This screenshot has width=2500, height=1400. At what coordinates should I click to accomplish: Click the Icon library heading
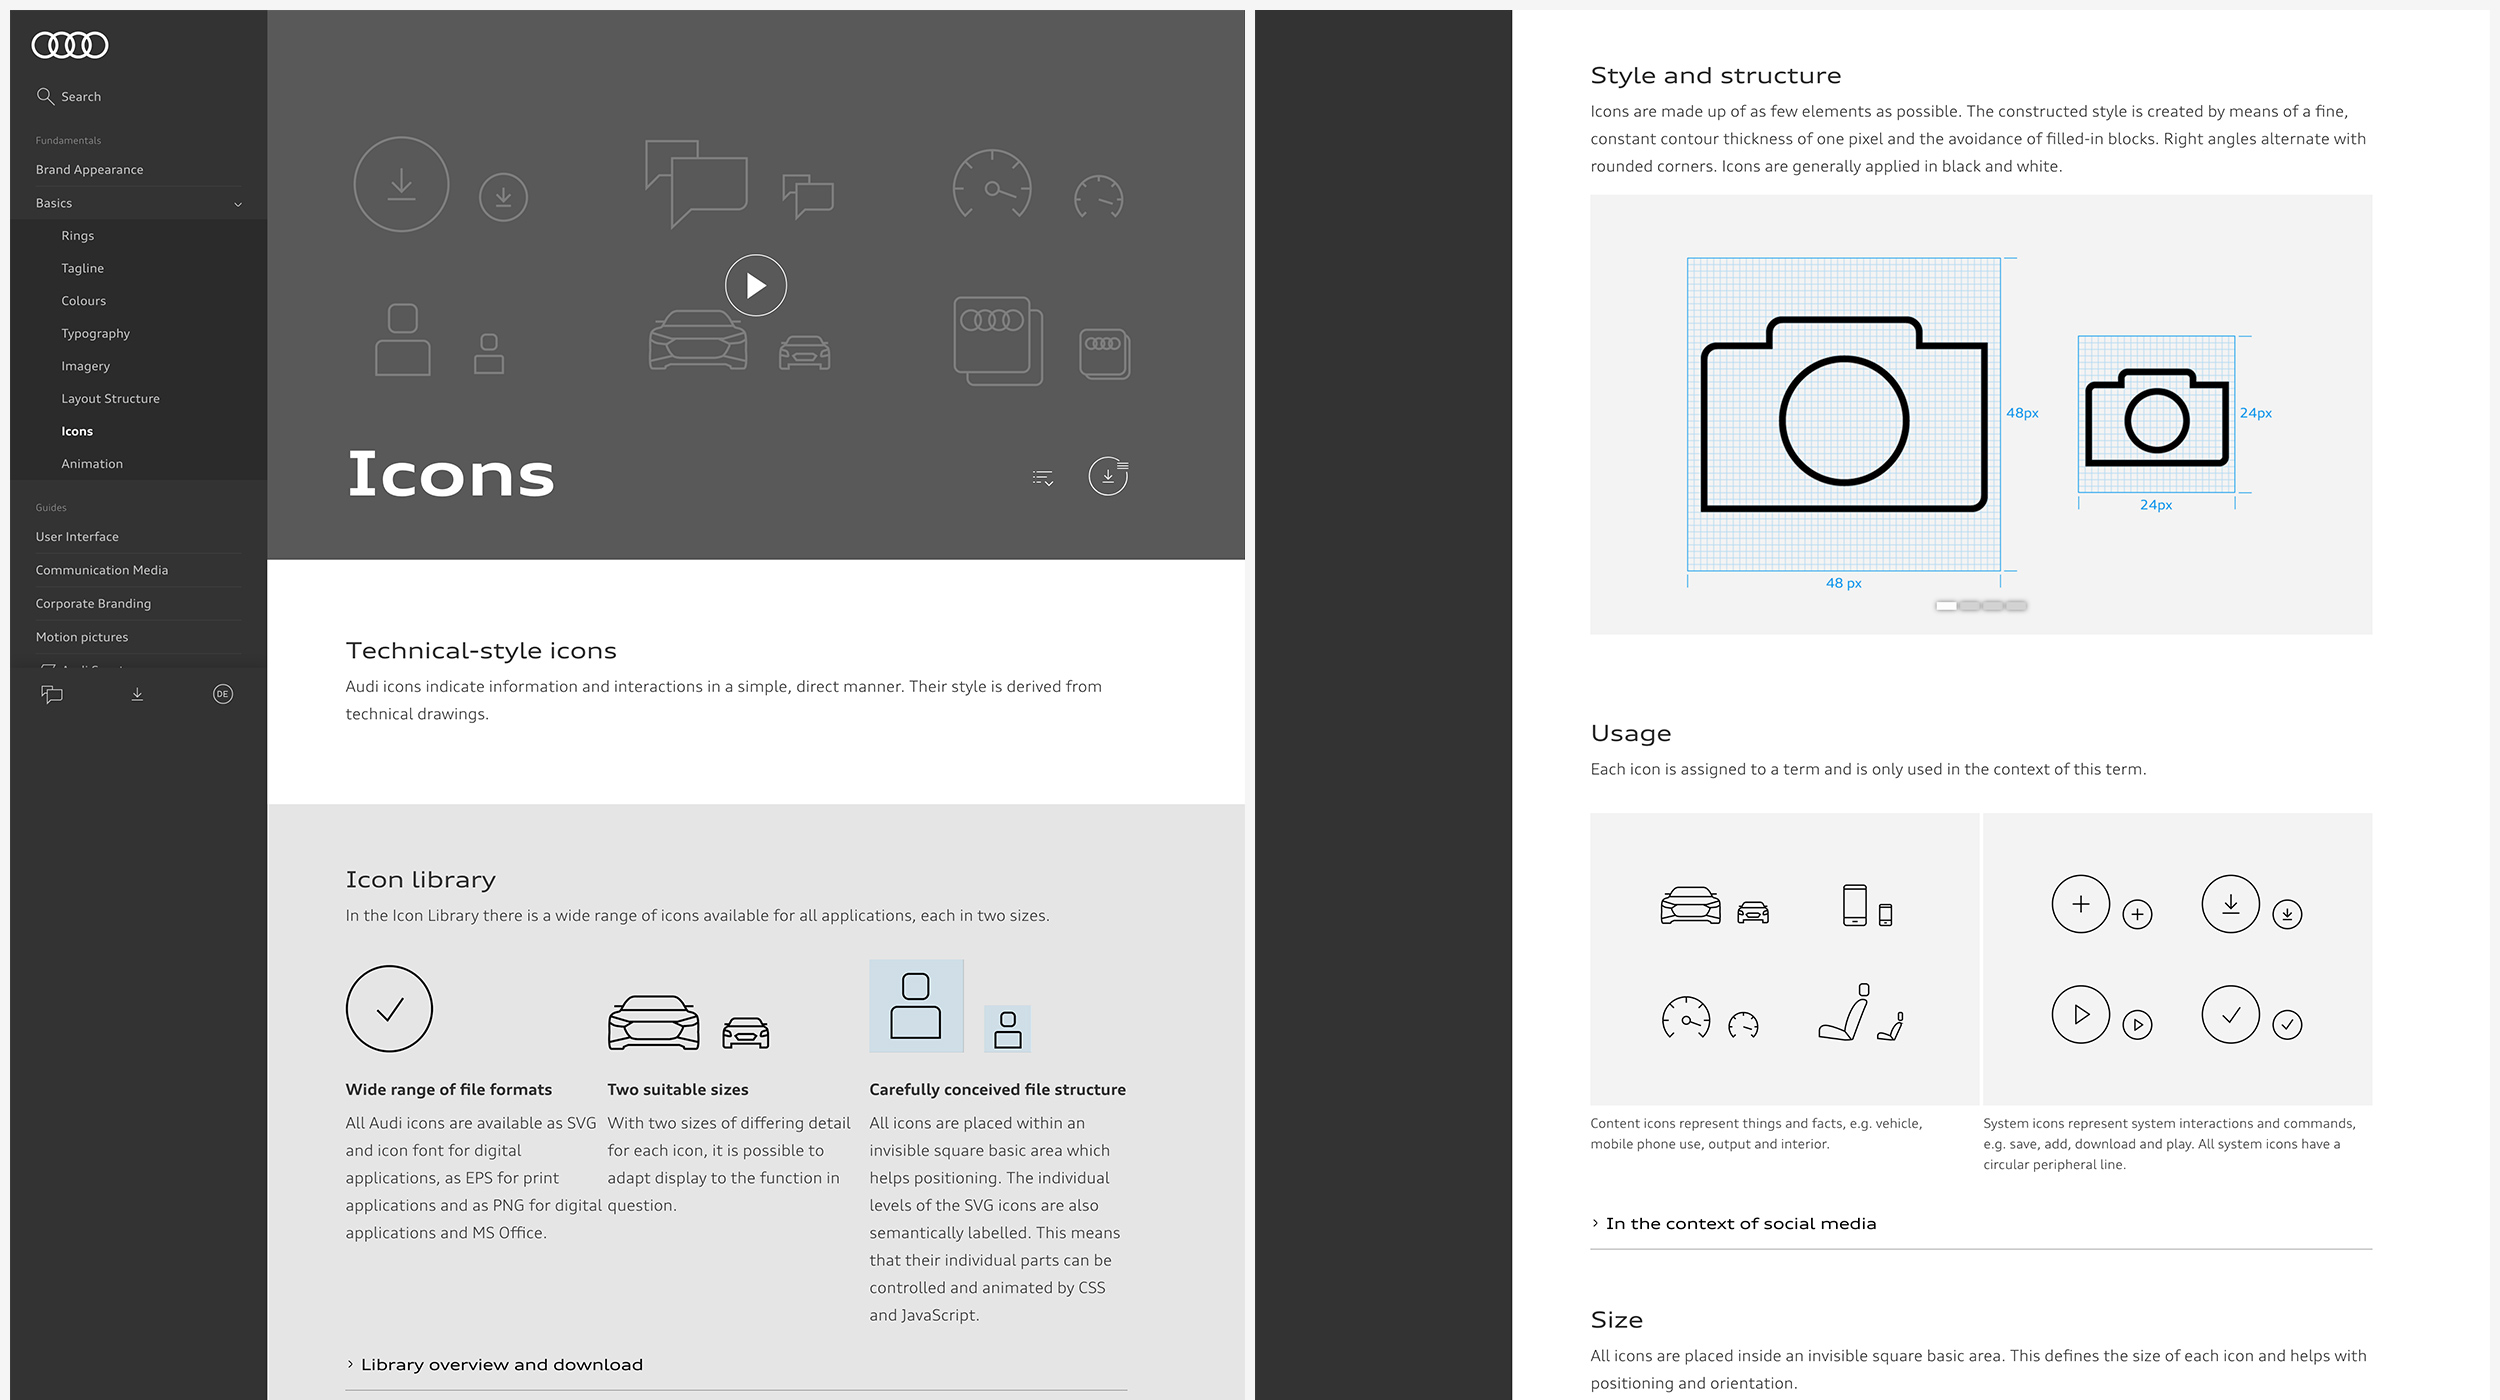click(x=421, y=880)
